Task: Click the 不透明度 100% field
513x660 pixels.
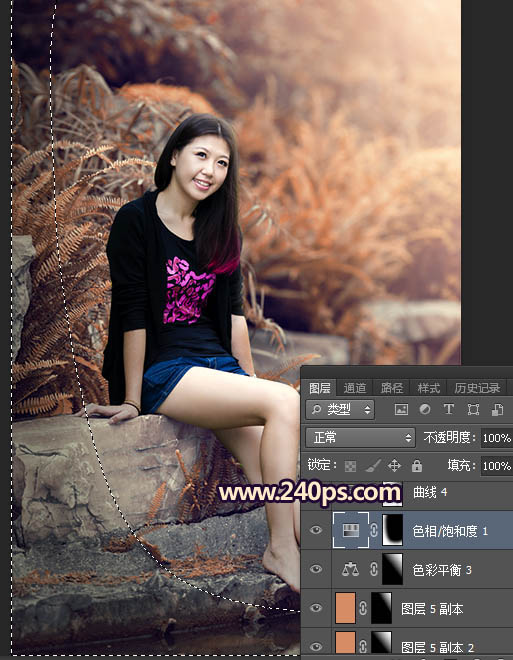Action: pyautogui.click(x=497, y=438)
